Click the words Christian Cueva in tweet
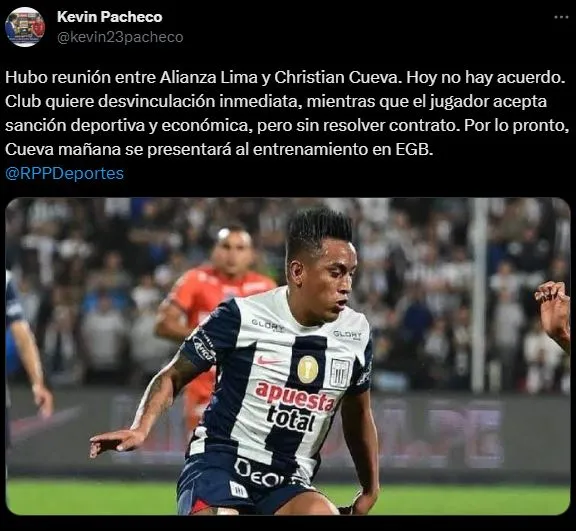This screenshot has width=576, height=531. point(336,77)
